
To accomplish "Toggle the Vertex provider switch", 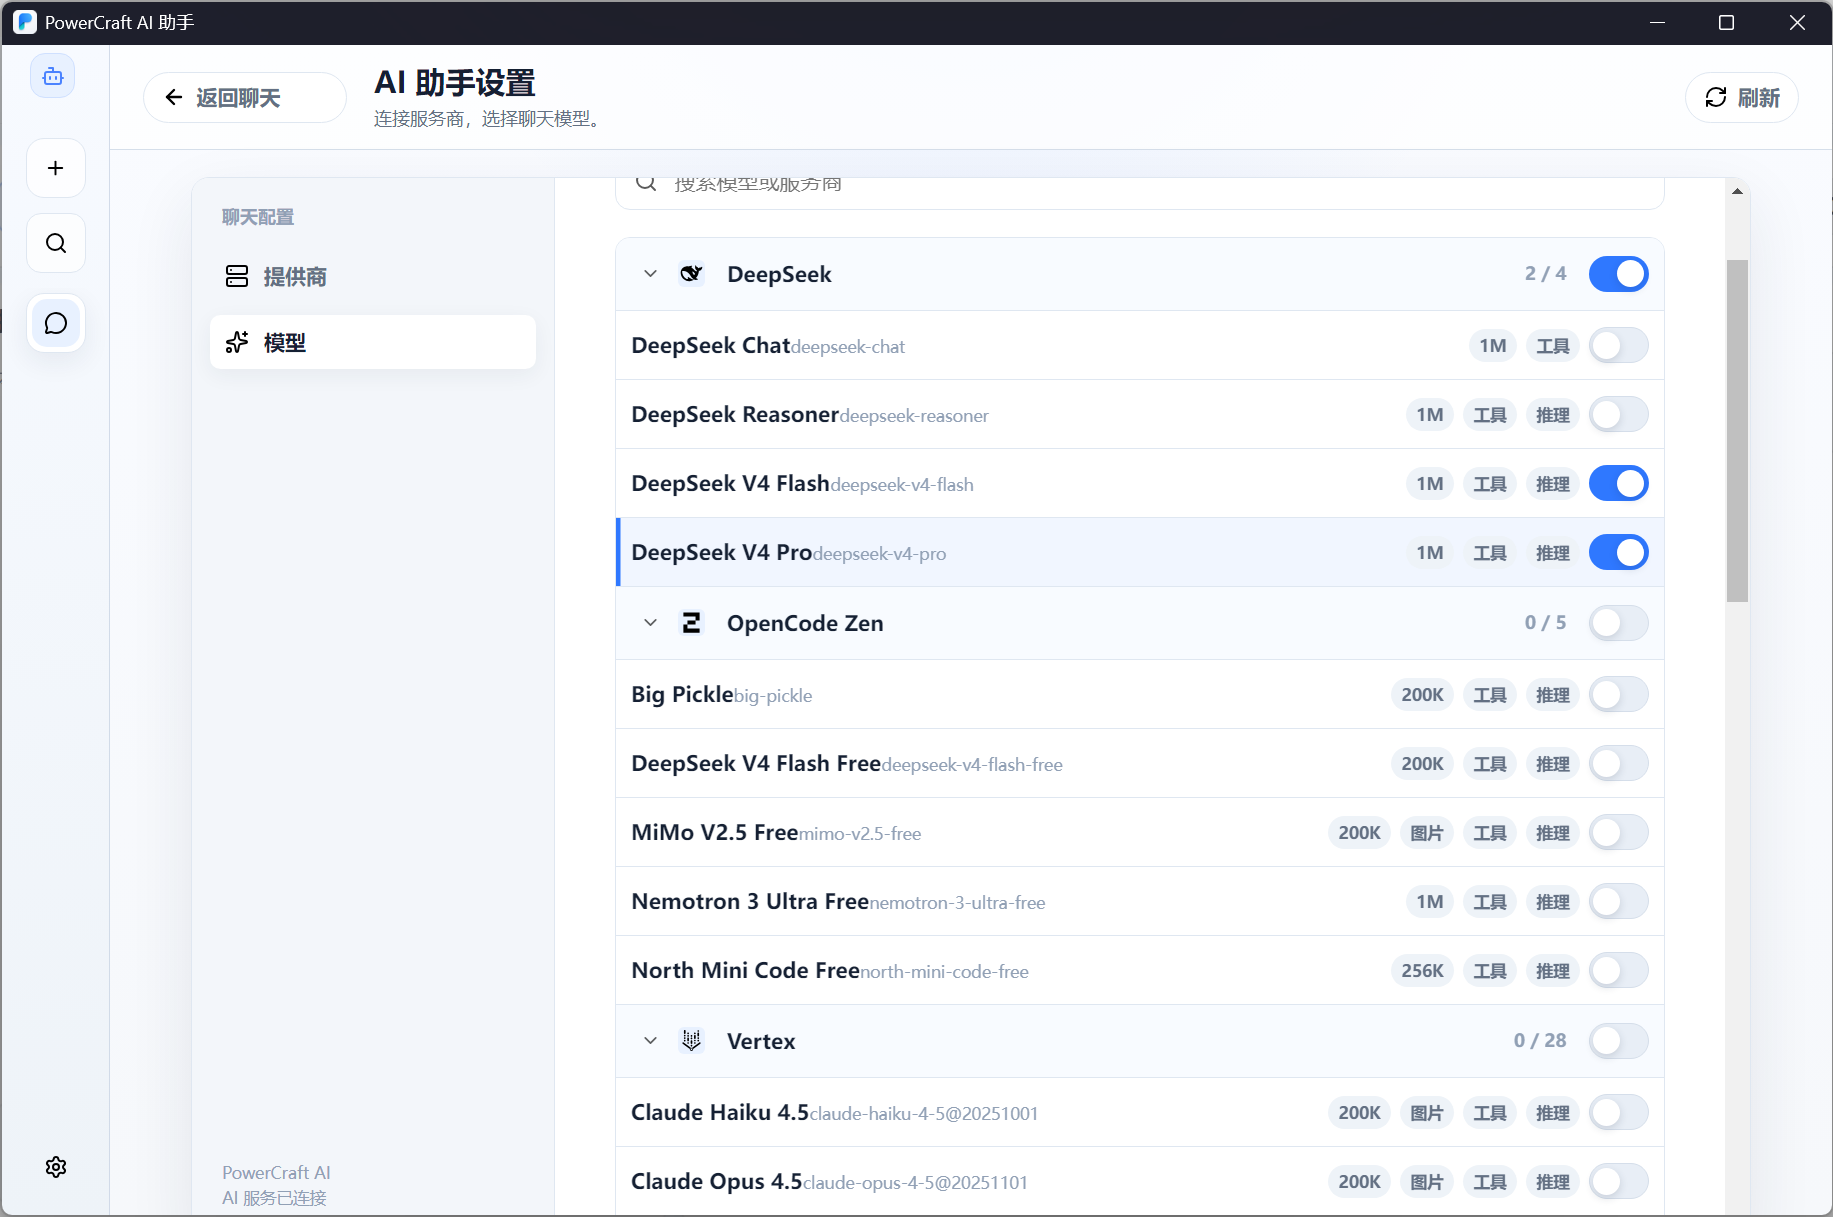I will tap(1619, 1041).
